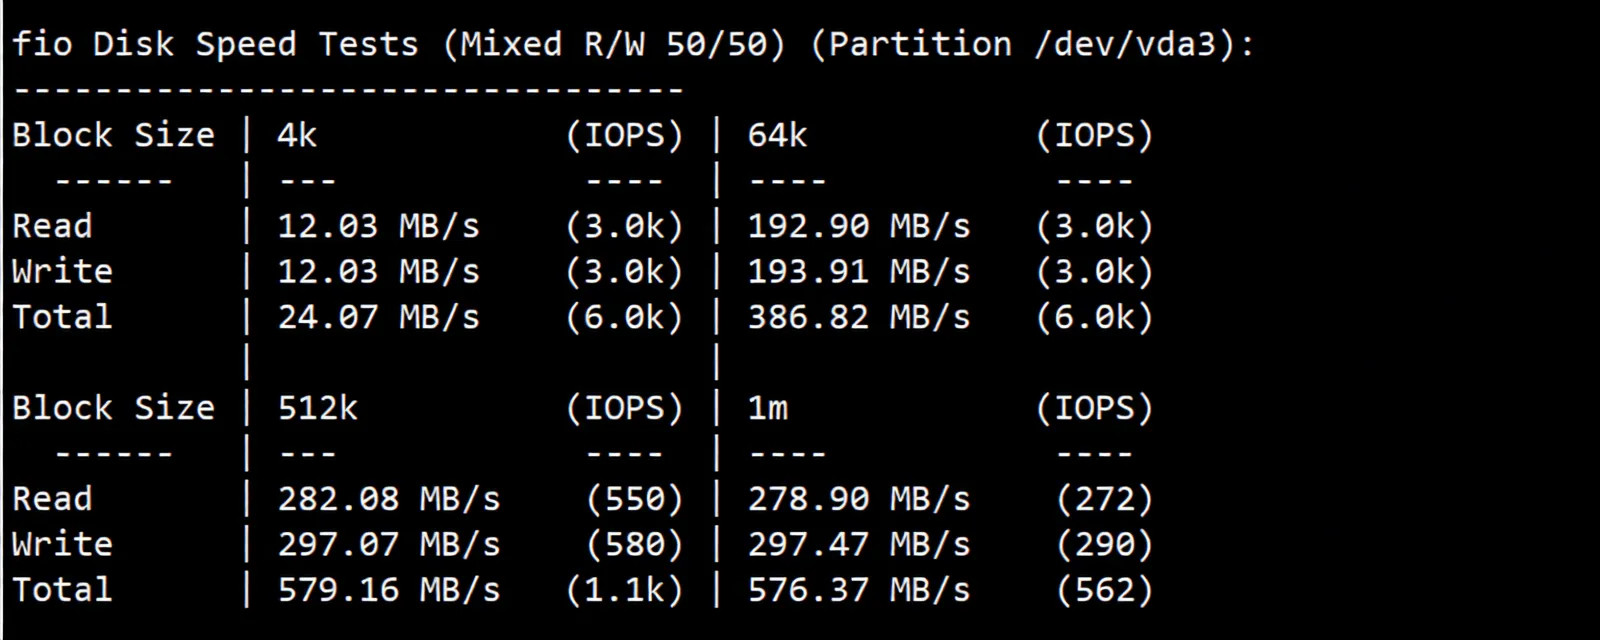
Task: Click the 386.82 MB/s total value
Action: (858, 317)
